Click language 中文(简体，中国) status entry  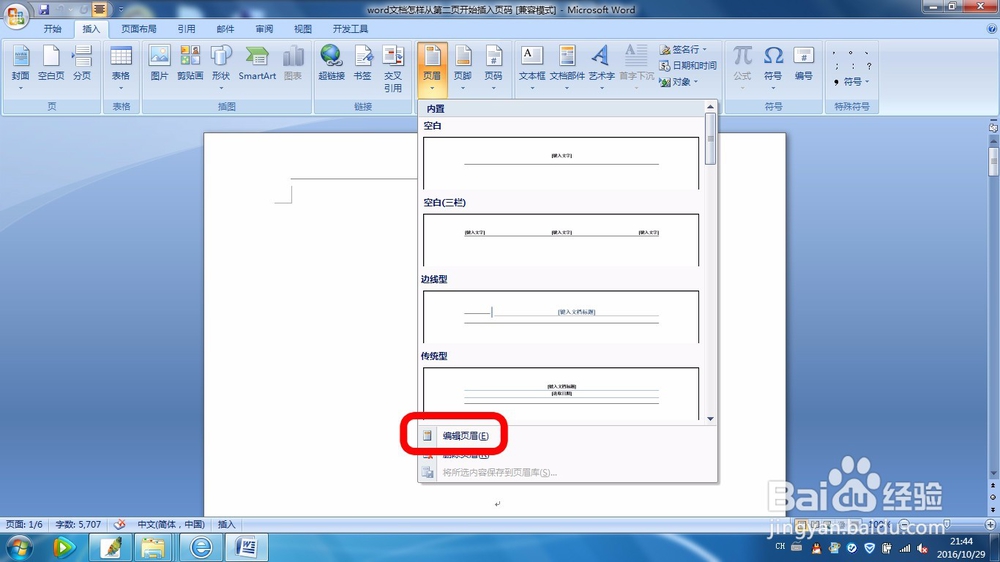point(171,524)
